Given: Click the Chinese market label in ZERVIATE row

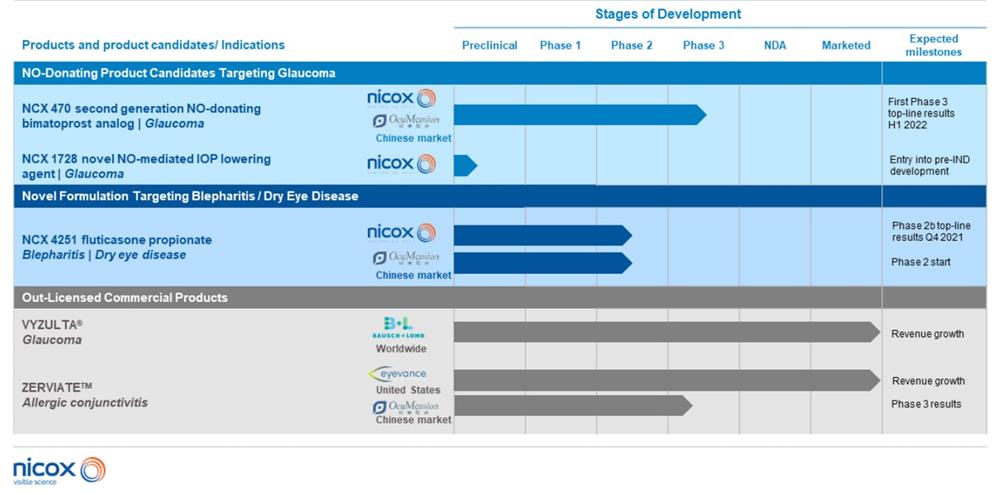Looking at the screenshot, I should pos(413,420).
